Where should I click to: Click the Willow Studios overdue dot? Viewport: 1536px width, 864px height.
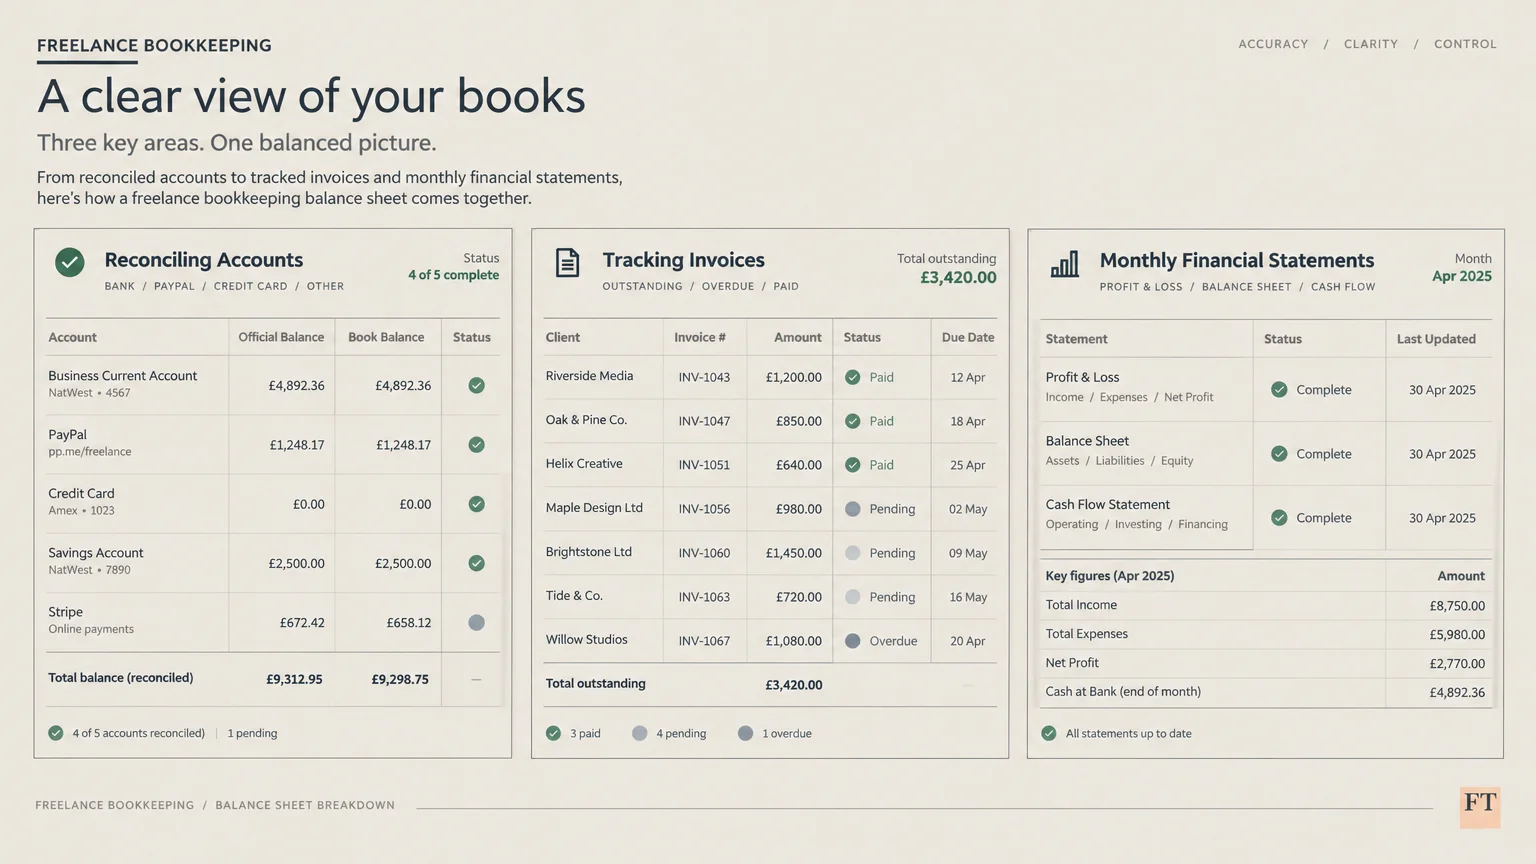pyautogui.click(x=853, y=641)
